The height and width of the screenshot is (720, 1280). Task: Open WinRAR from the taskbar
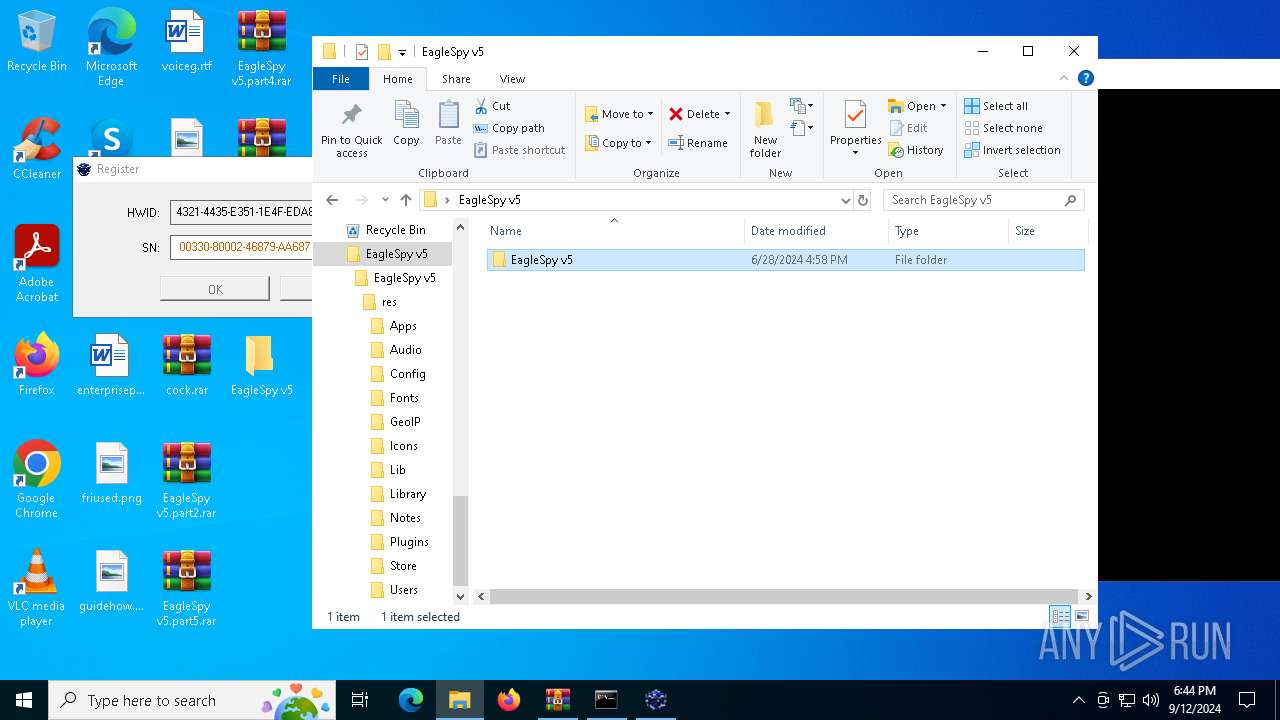tap(558, 700)
